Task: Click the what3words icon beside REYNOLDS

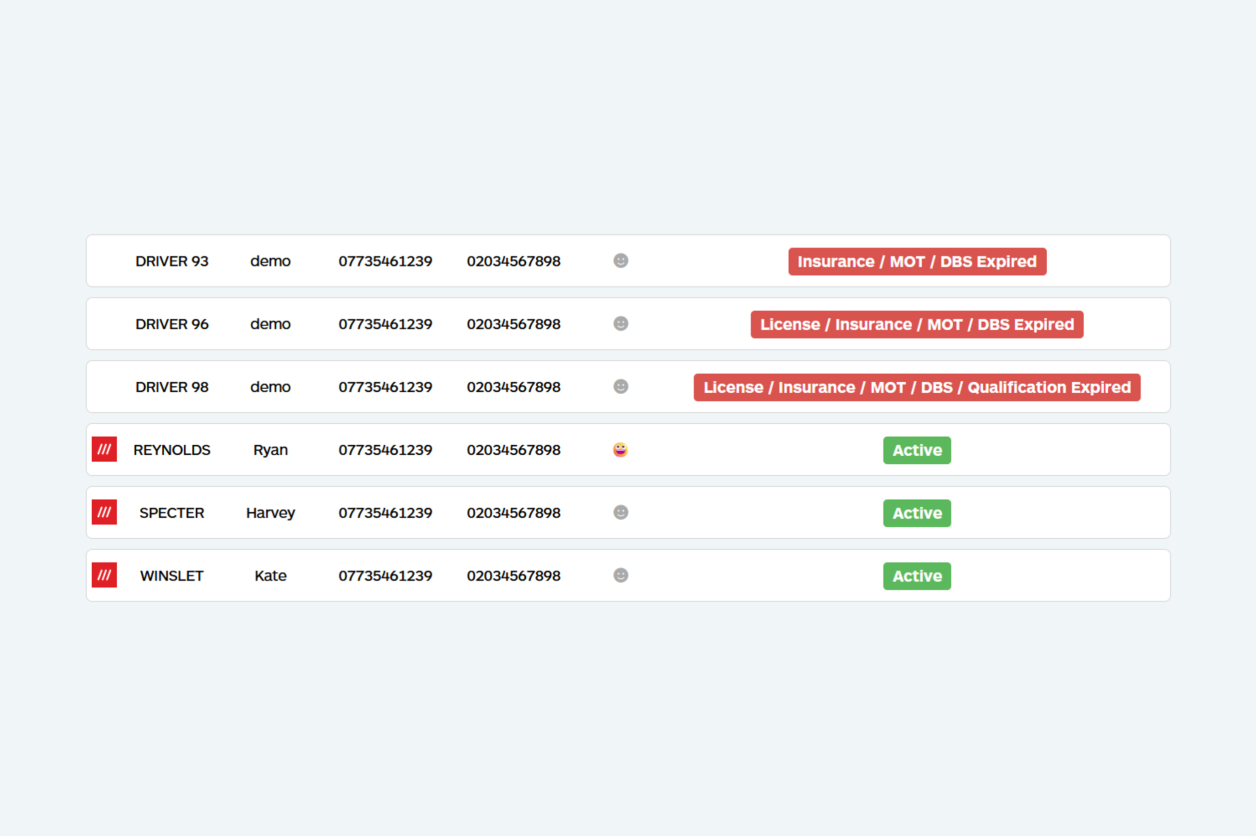Action: coord(104,450)
